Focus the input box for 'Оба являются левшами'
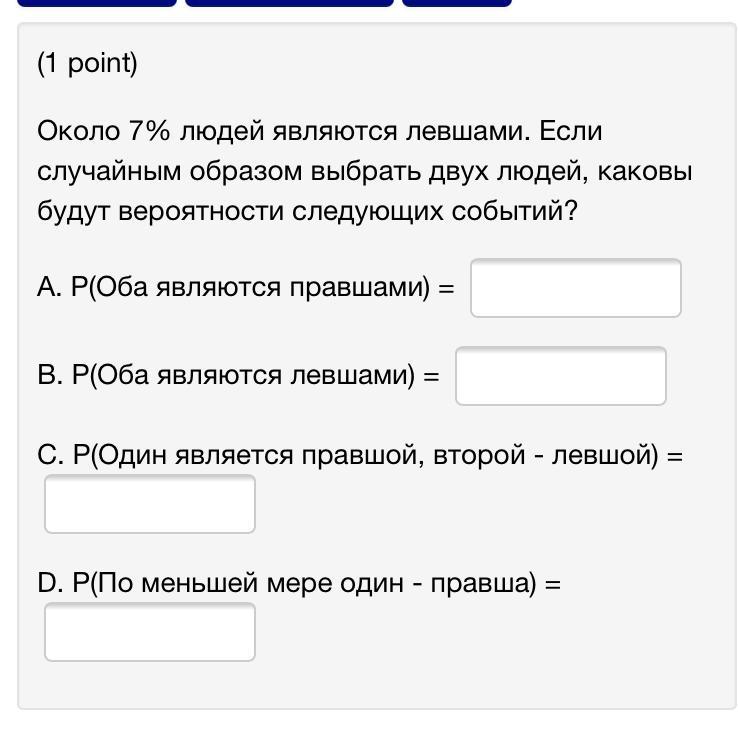738x738 pixels. (x=561, y=376)
